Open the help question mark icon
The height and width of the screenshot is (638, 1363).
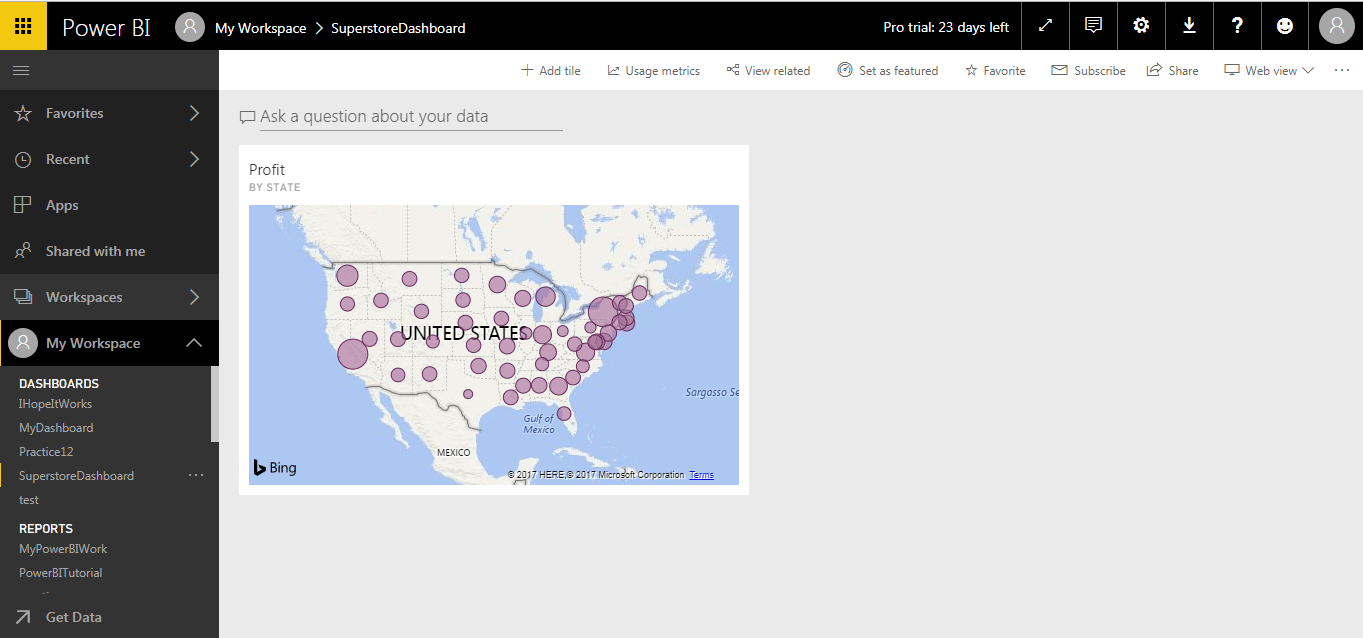click(x=1237, y=26)
